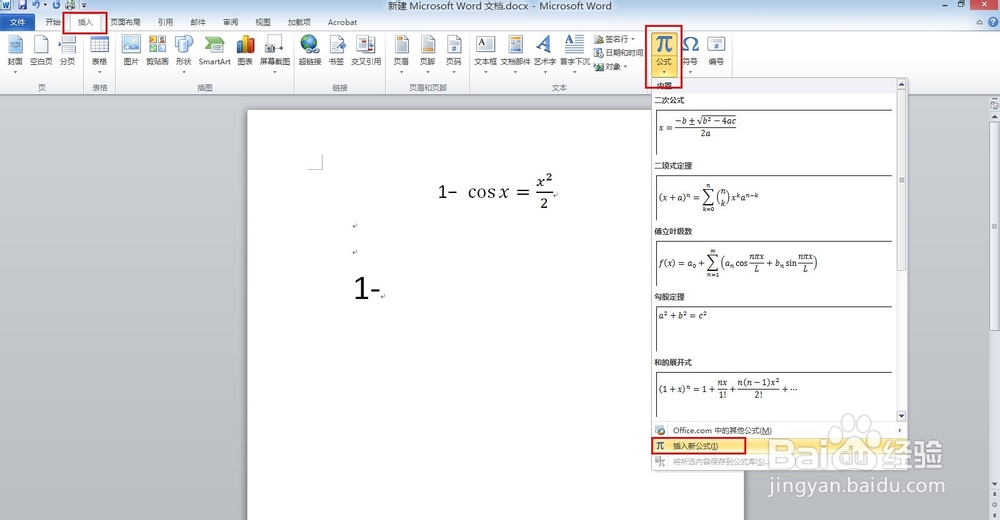The height and width of the screenshot is (520, 1000).
Task: Switch to the Review (审阅) tab
Action: click(231, 22)
